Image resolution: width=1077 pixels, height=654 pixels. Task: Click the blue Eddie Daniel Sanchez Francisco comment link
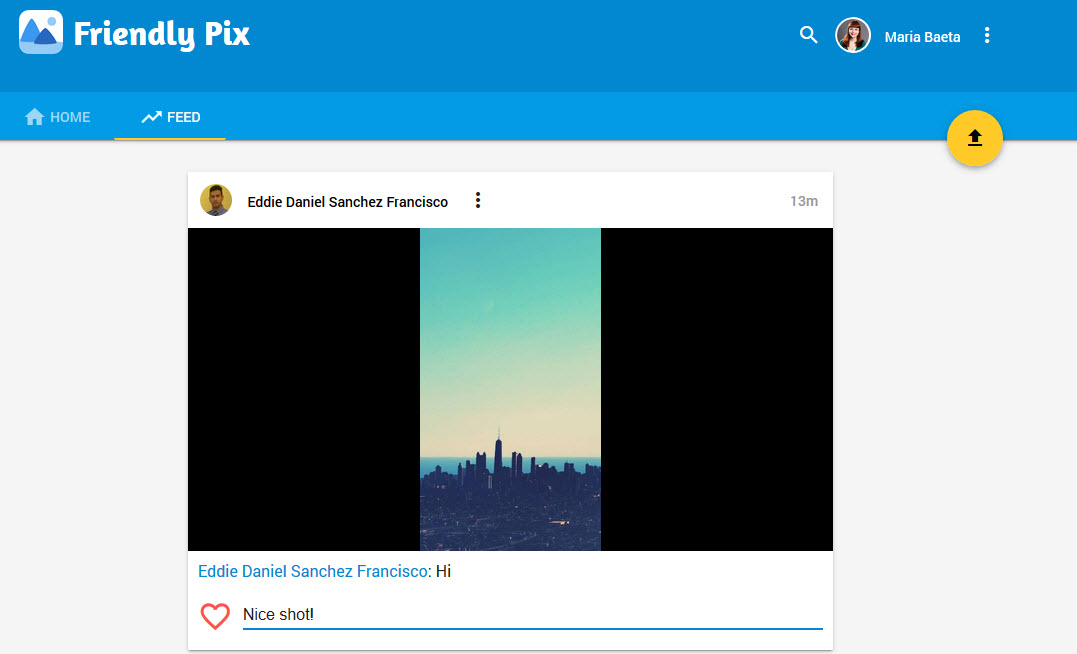313,572
